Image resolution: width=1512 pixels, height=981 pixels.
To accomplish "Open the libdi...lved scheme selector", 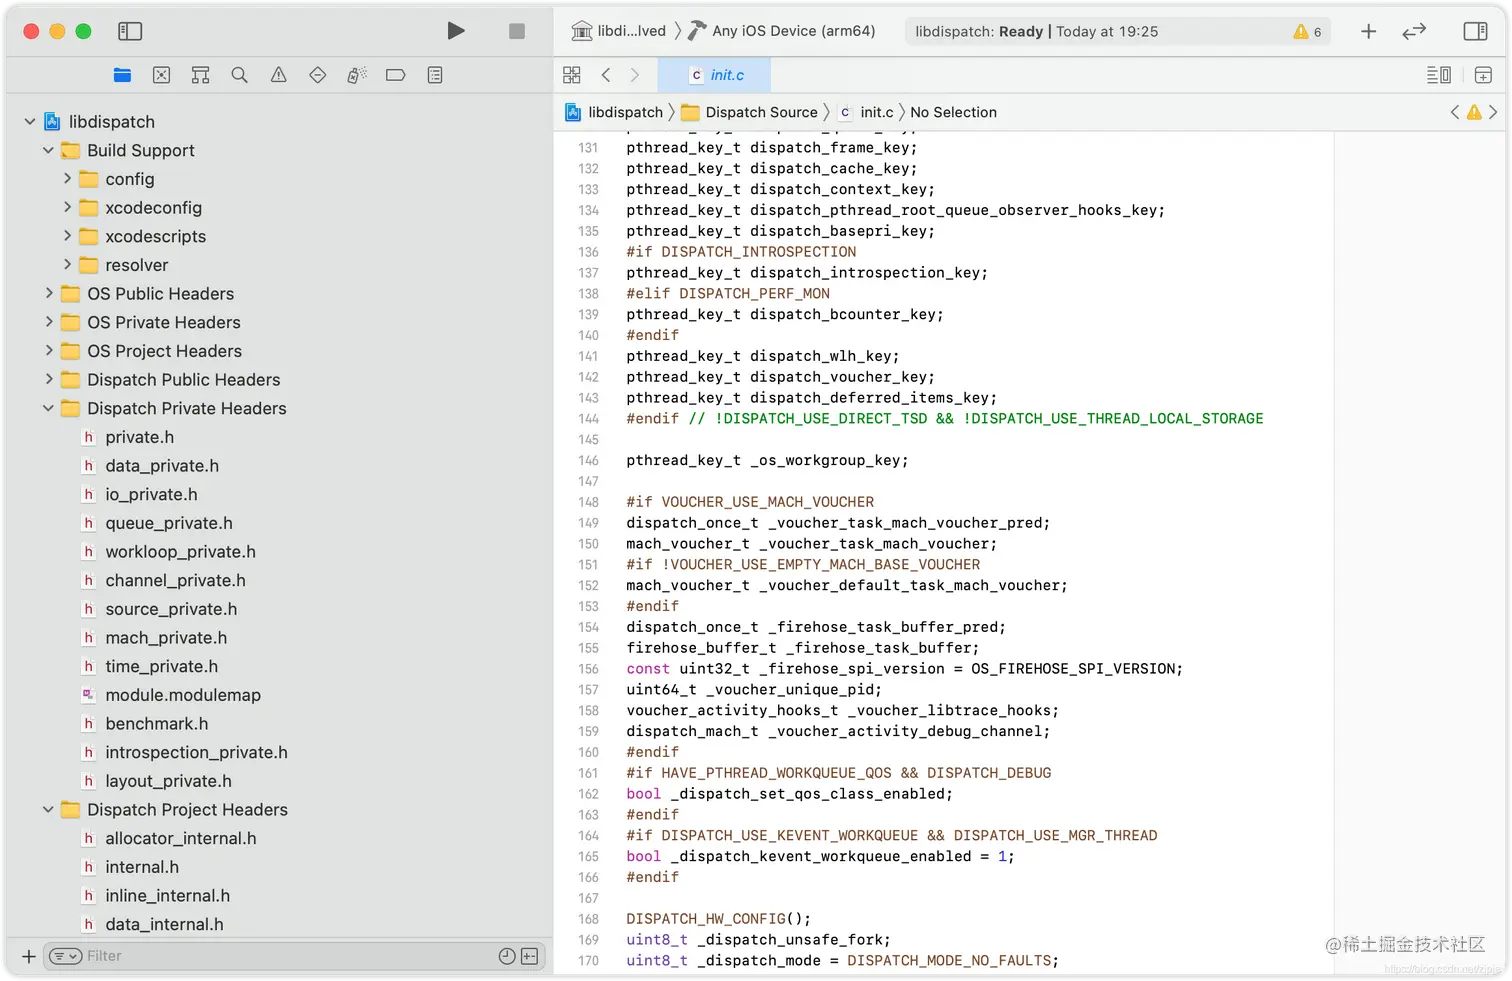I will (618, 31).
